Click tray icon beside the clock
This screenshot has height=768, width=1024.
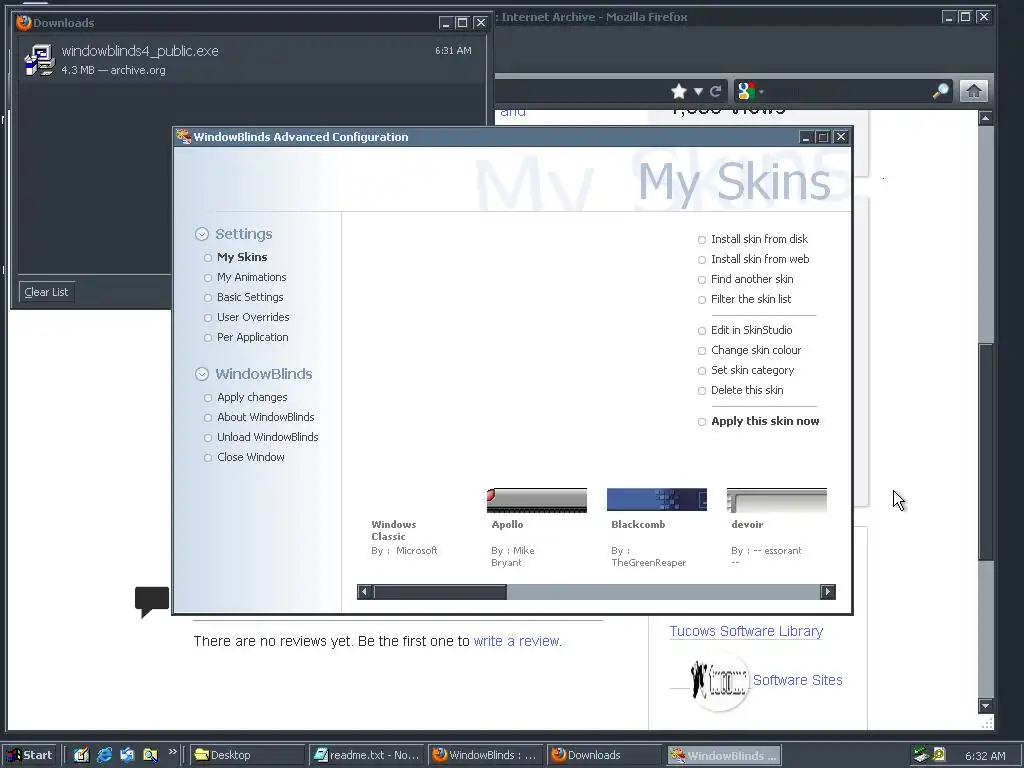click(939, 755)
